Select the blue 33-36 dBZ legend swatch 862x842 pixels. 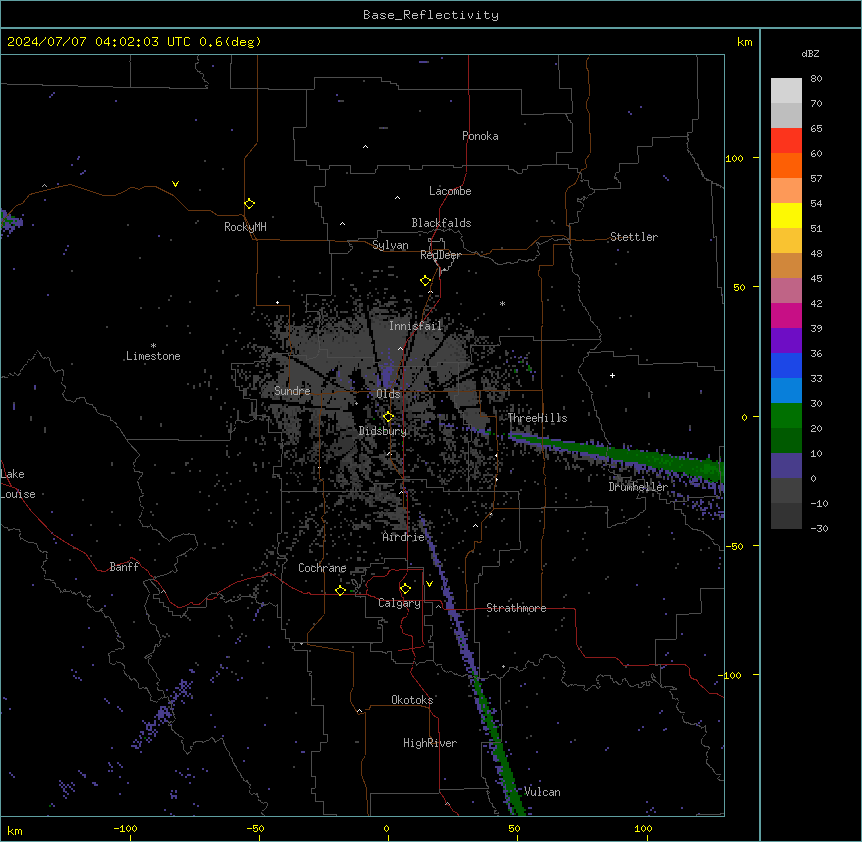pos(786,365)
